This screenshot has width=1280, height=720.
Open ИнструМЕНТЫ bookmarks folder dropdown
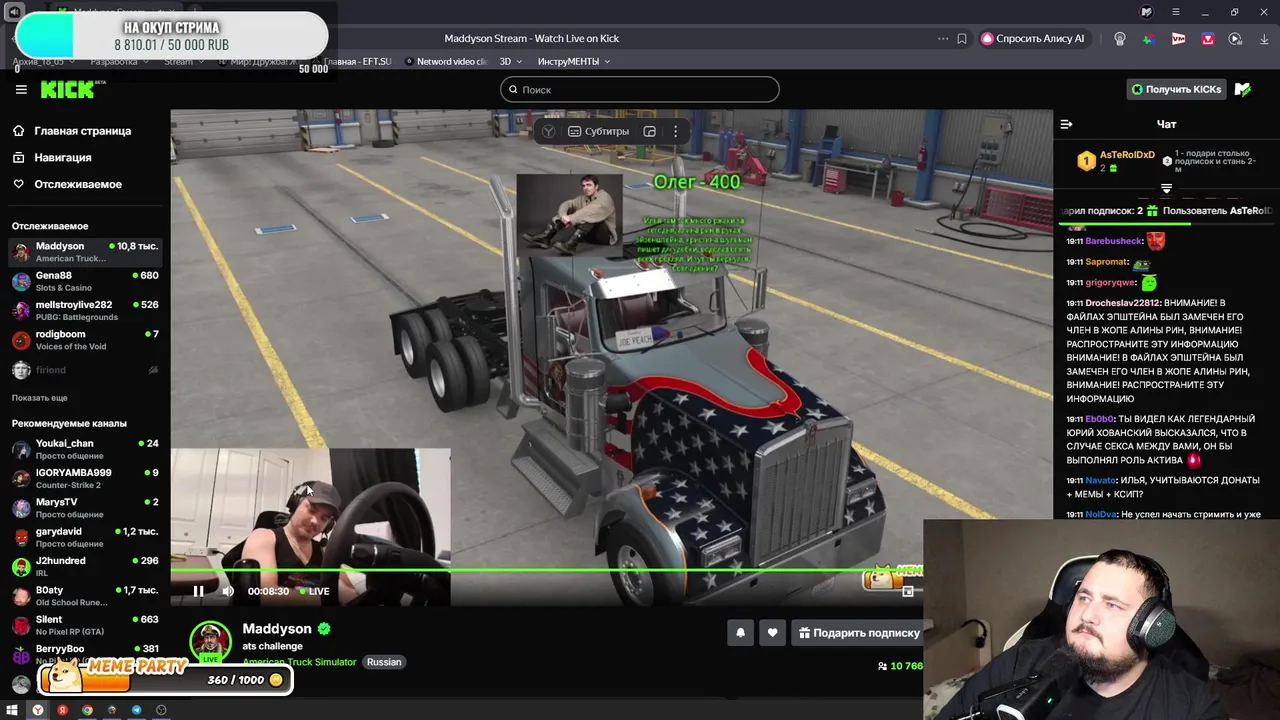tap(574, 61)
